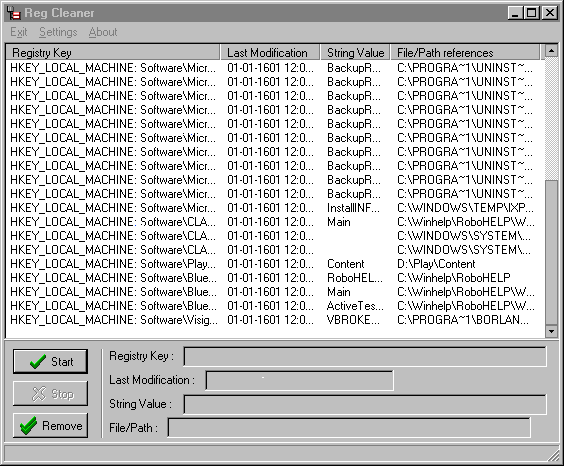Click the scrollbar up arrow
564x466 pixels.
tap(551, 51)
